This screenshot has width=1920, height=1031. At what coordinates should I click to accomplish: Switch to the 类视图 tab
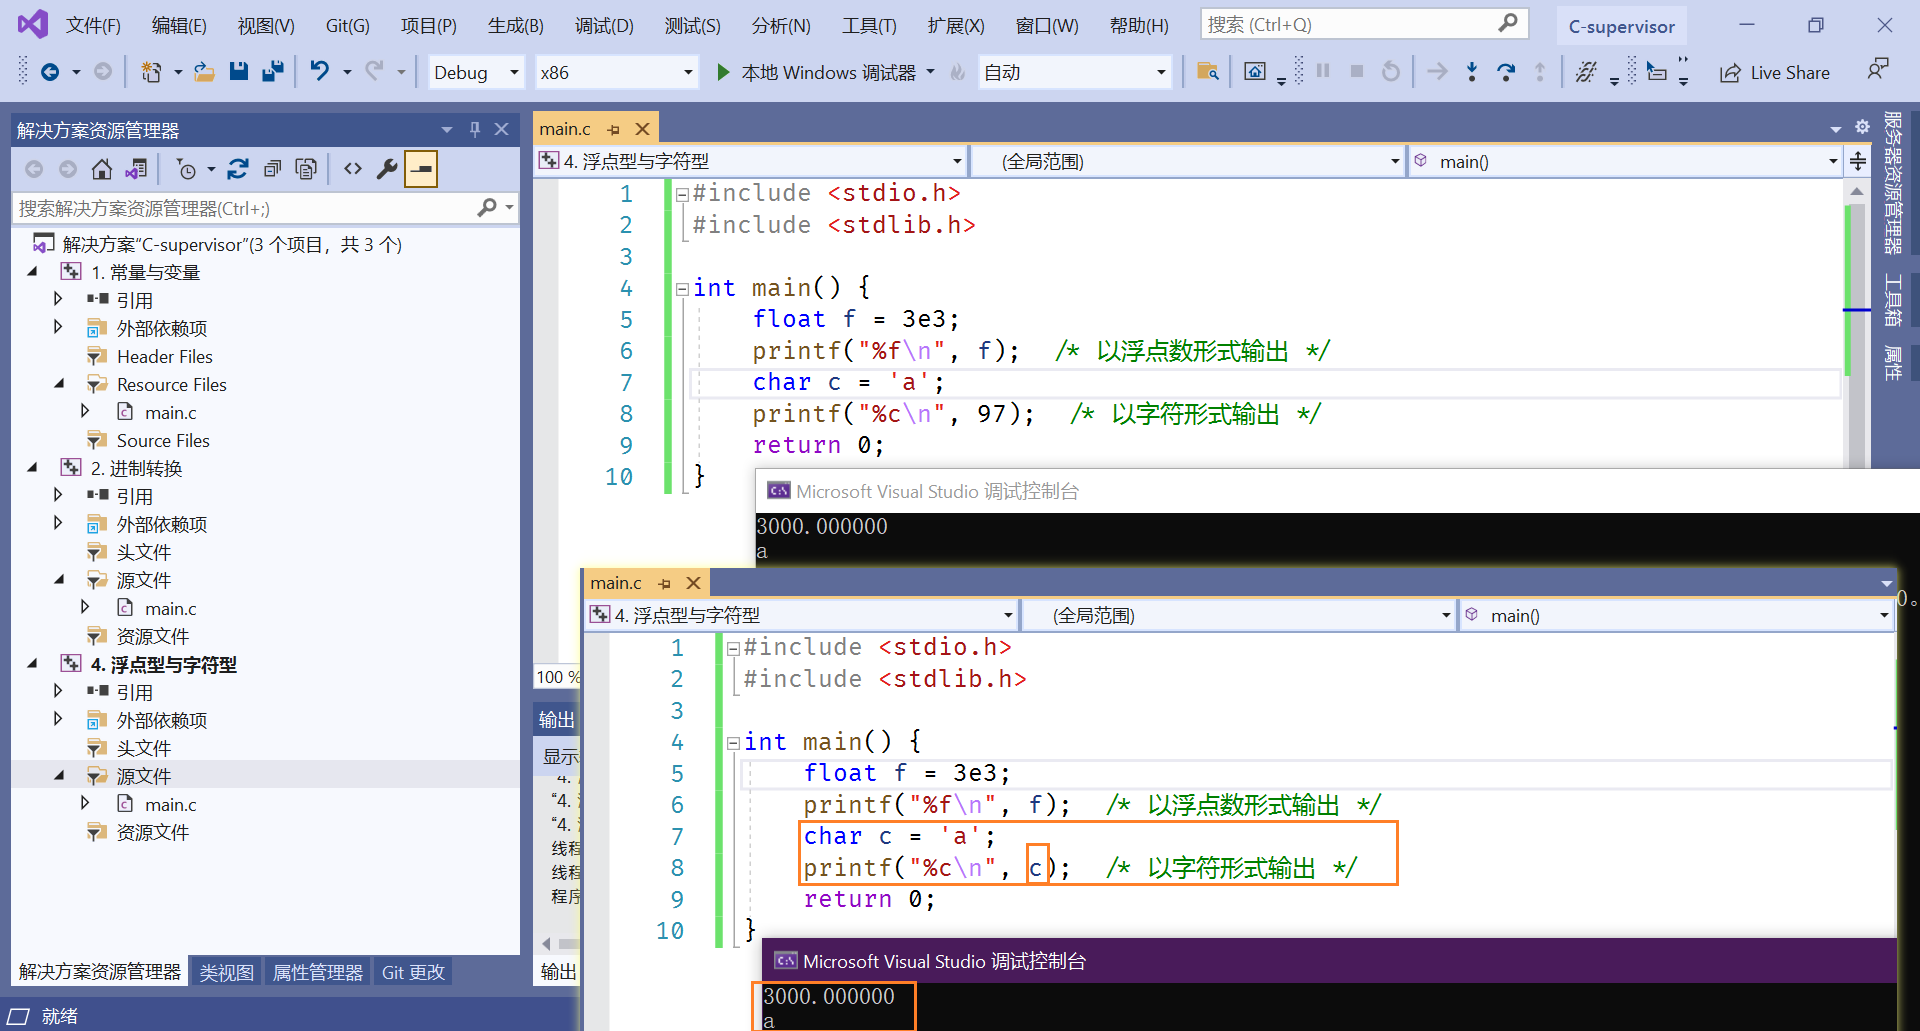pyautogui.click(x=227, y=972)
